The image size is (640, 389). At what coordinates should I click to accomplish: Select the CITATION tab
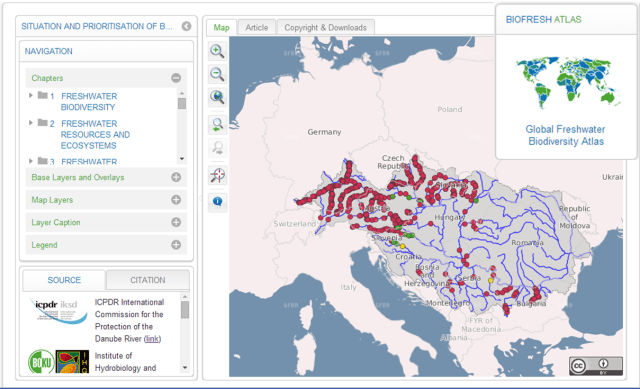click(x=148, y=280)
